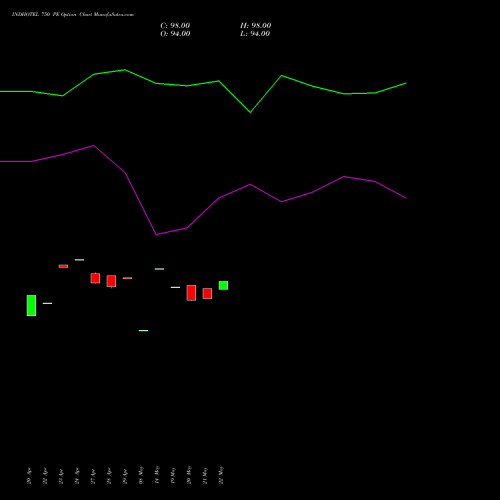The image size is (500, 500).
Task: Click the tall green candle for 20 Apr
Action: pos(31,305)
